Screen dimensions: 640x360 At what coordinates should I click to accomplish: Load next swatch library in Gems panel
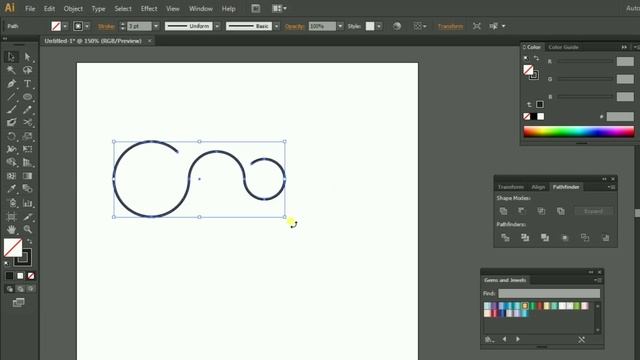coord(518,339)
